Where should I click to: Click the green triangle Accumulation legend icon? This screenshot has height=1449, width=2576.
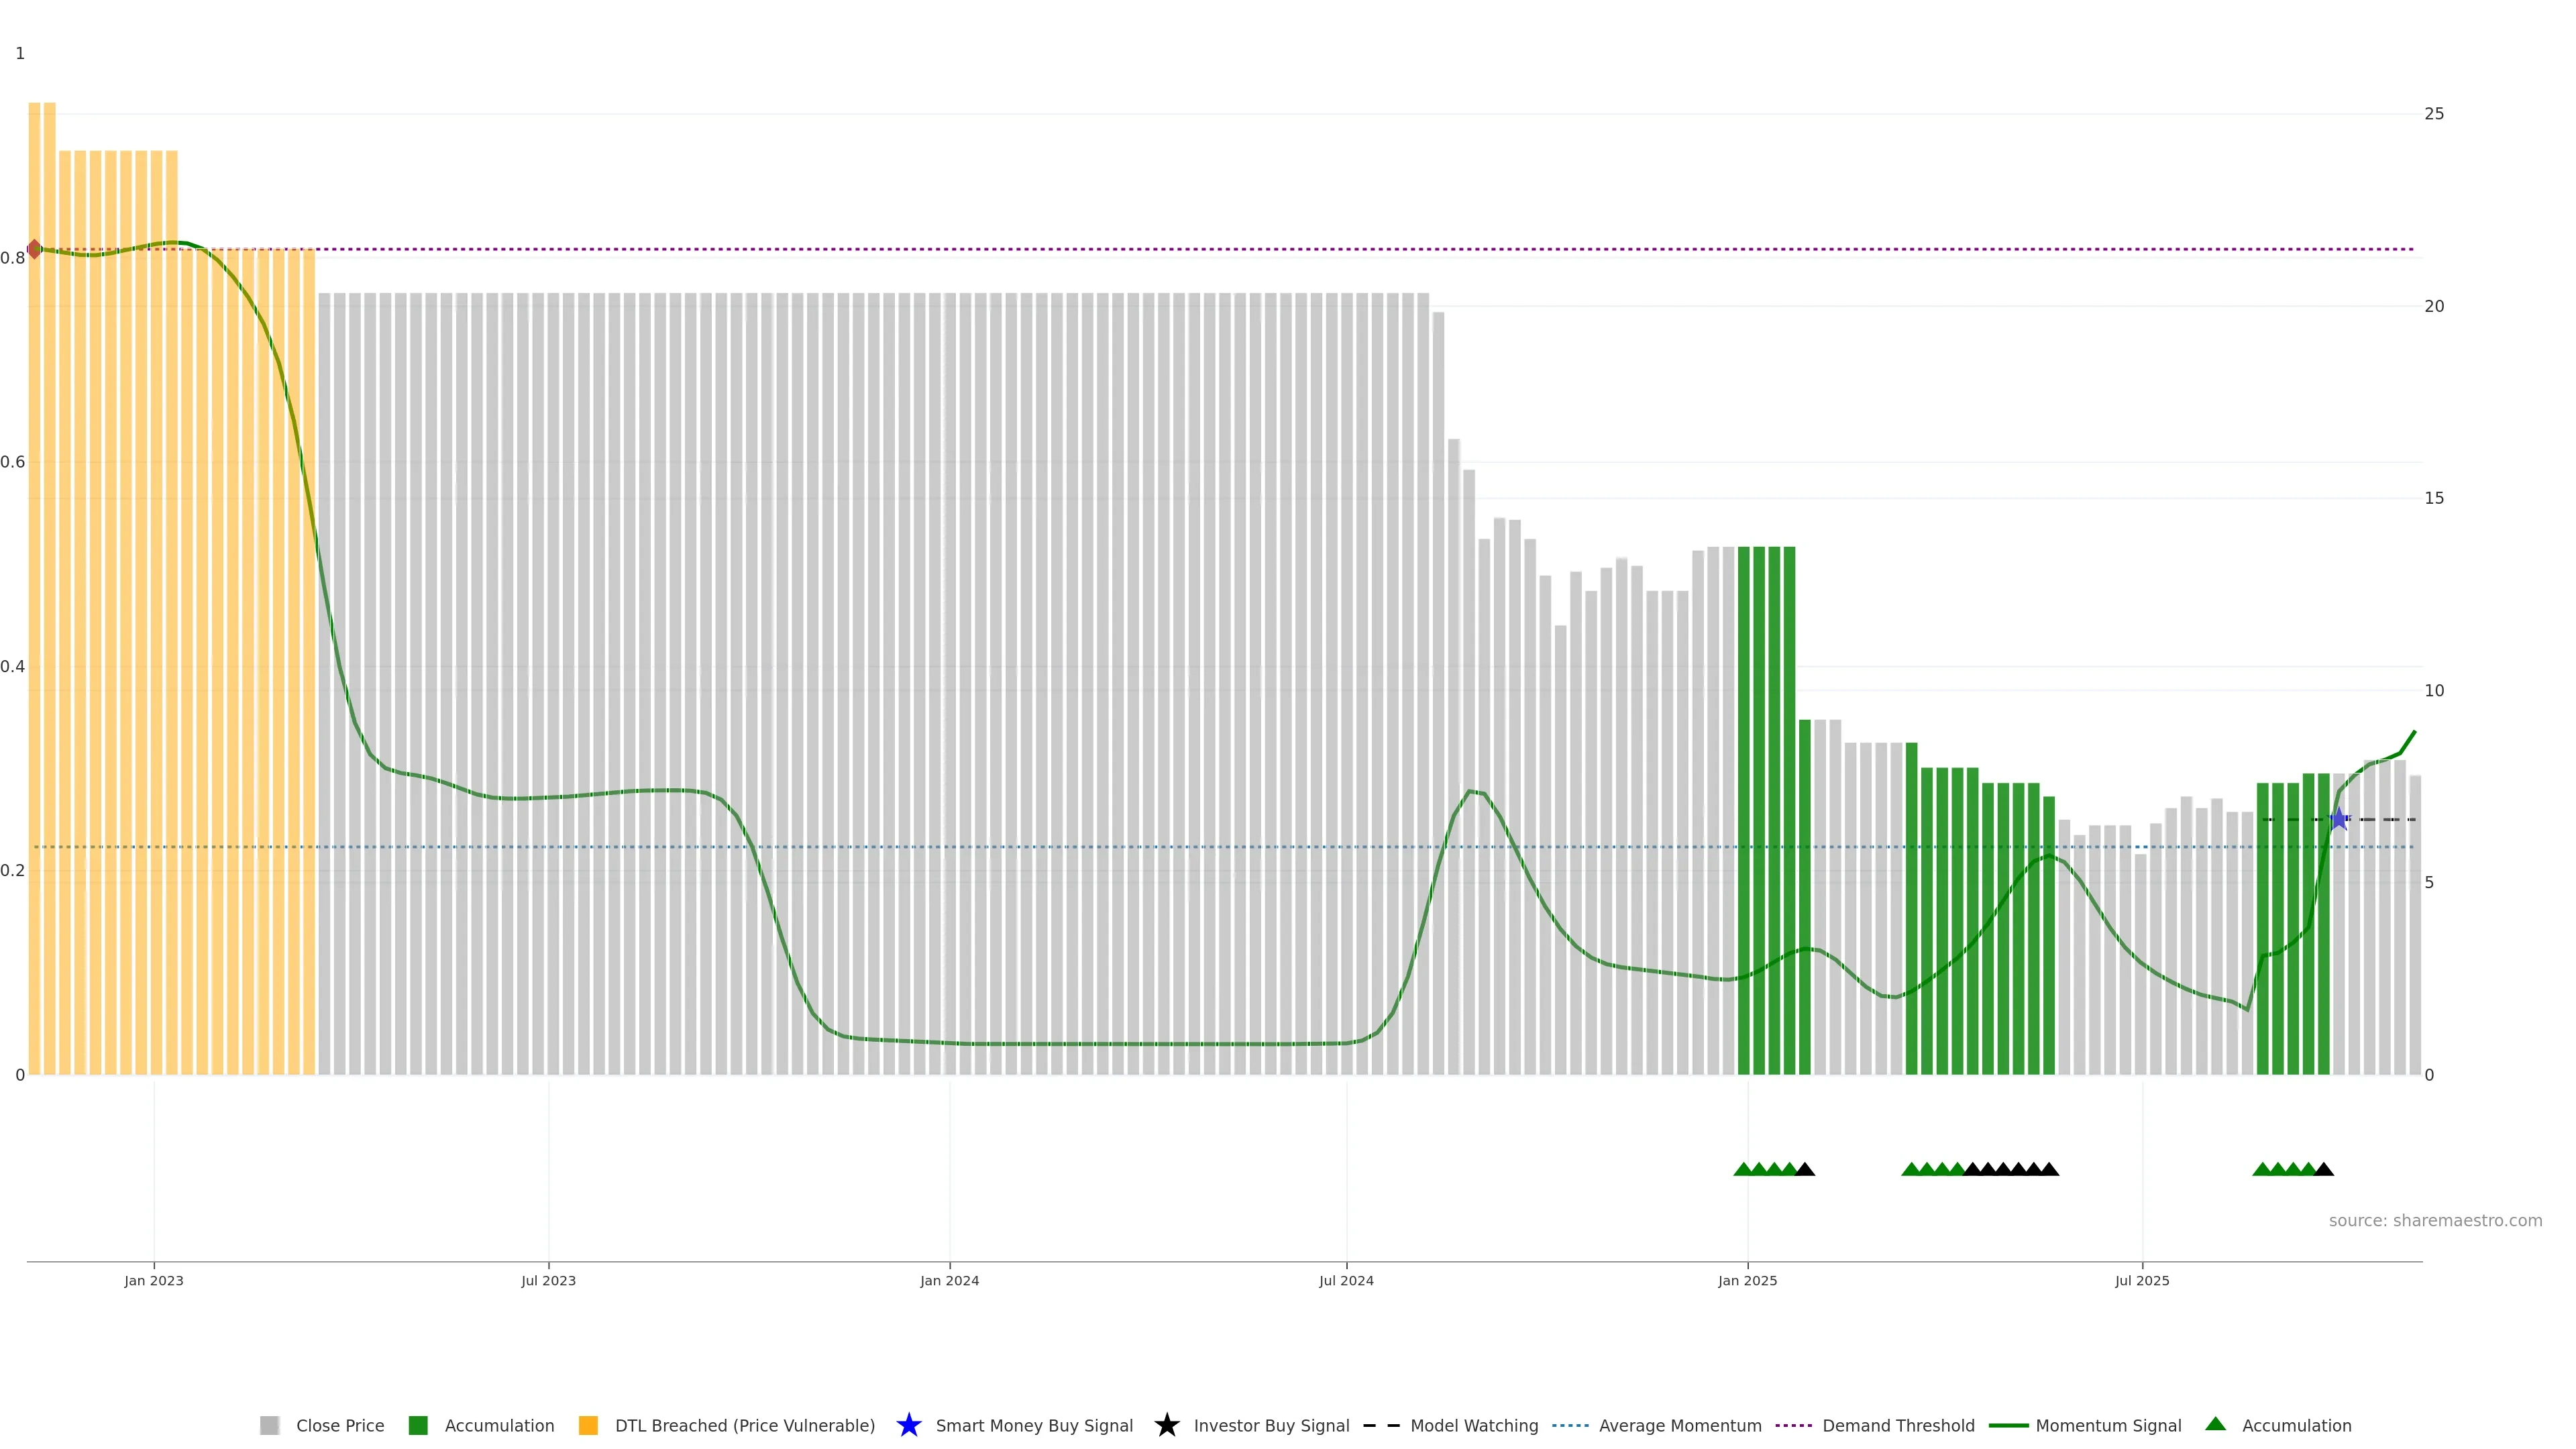pyautogui.click(x=2215, y=1424)
